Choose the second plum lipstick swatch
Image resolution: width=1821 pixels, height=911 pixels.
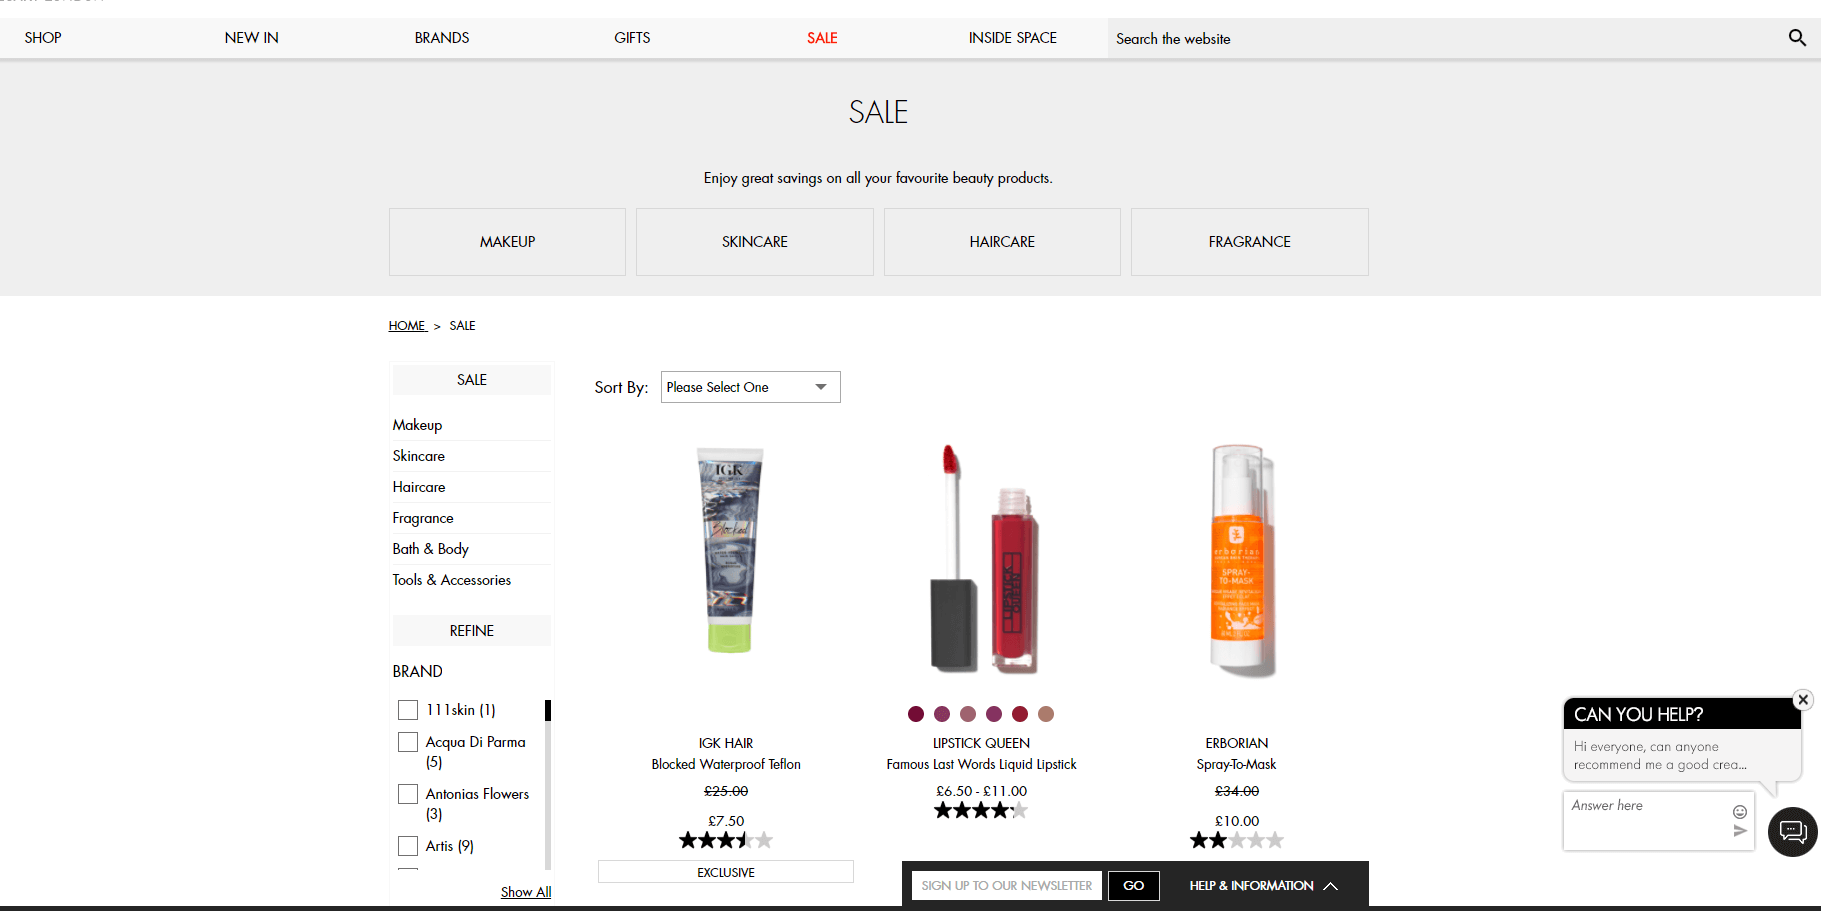[942, 714]
